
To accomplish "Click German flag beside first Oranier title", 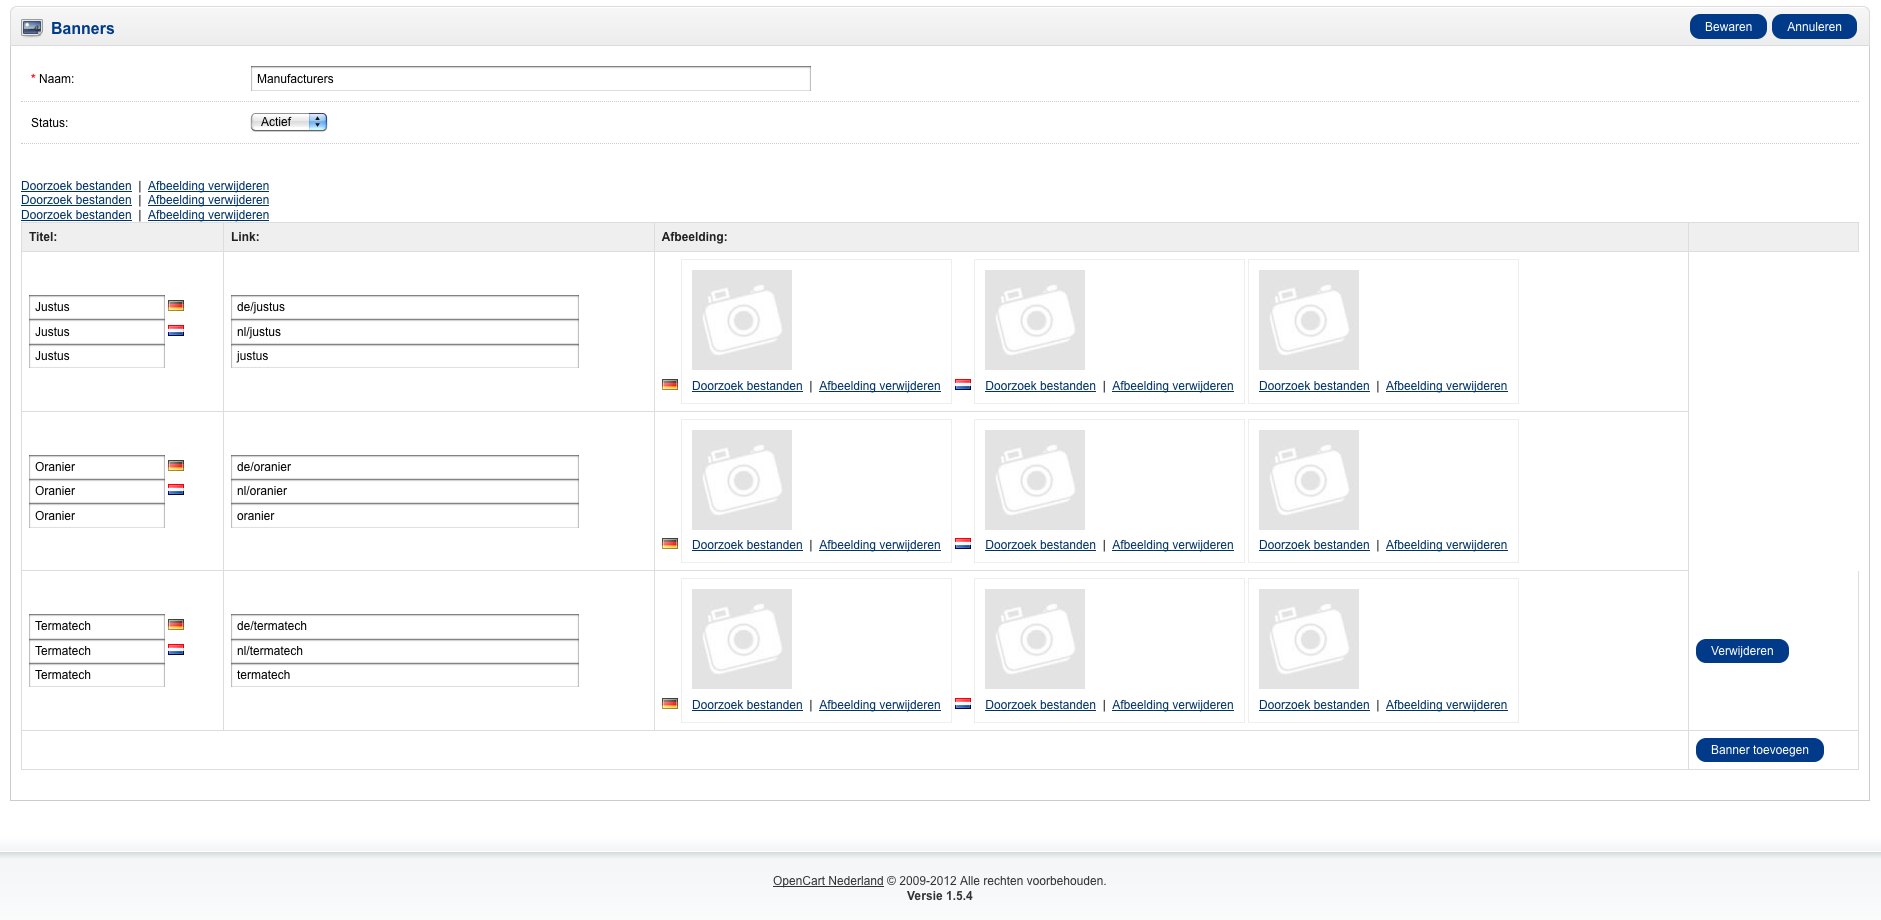I will pos(176,466).
